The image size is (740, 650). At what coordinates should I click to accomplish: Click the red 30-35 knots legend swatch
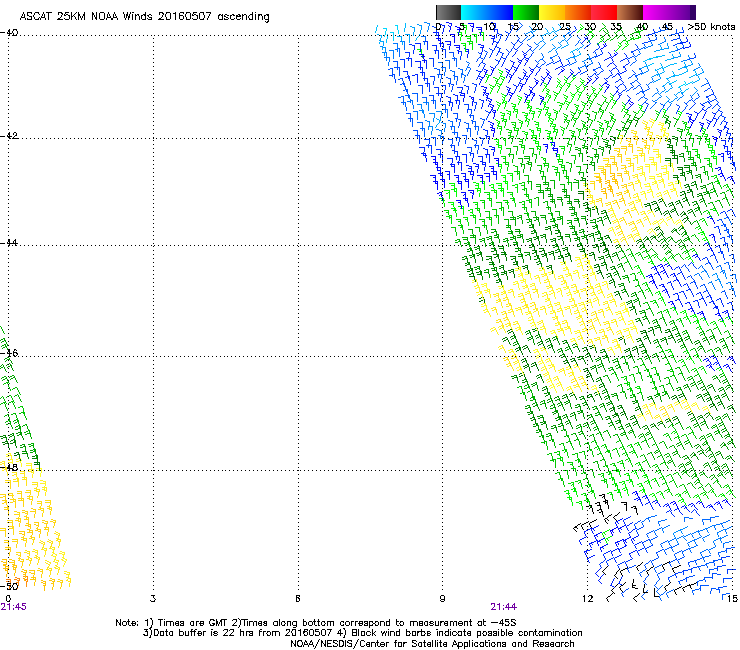604,12
